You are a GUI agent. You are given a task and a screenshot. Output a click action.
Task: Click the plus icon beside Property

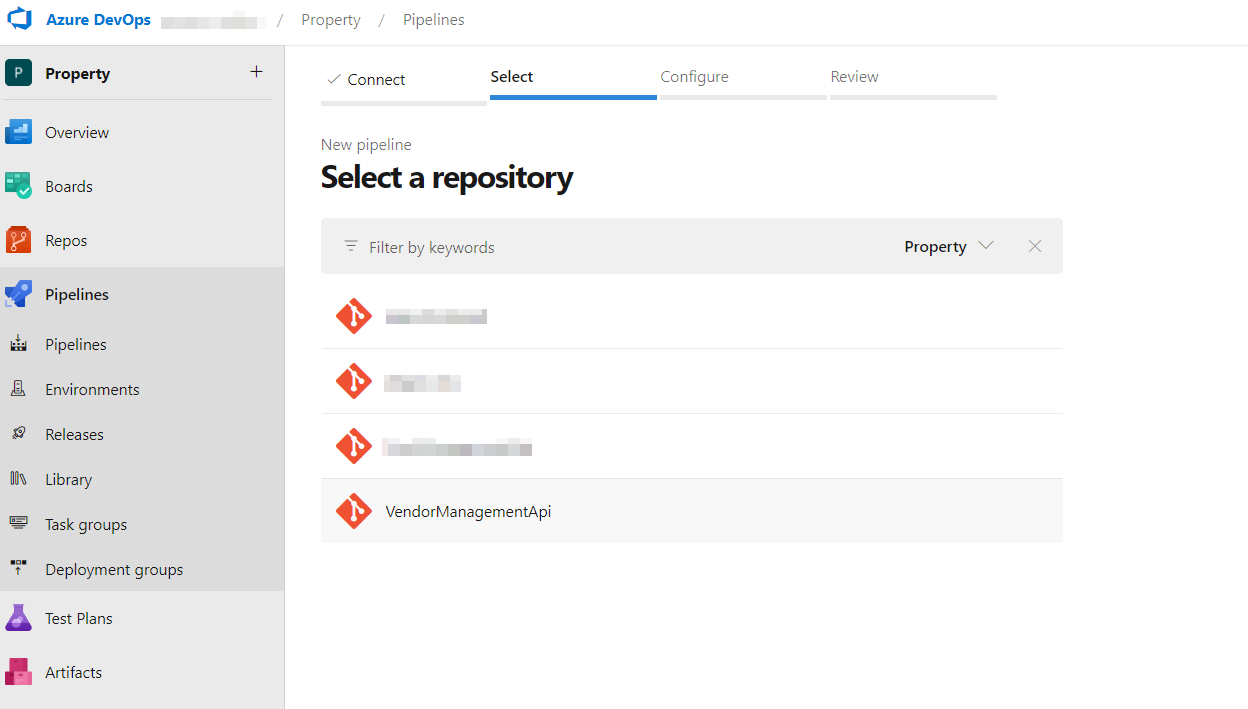click(x=256, y=72)
